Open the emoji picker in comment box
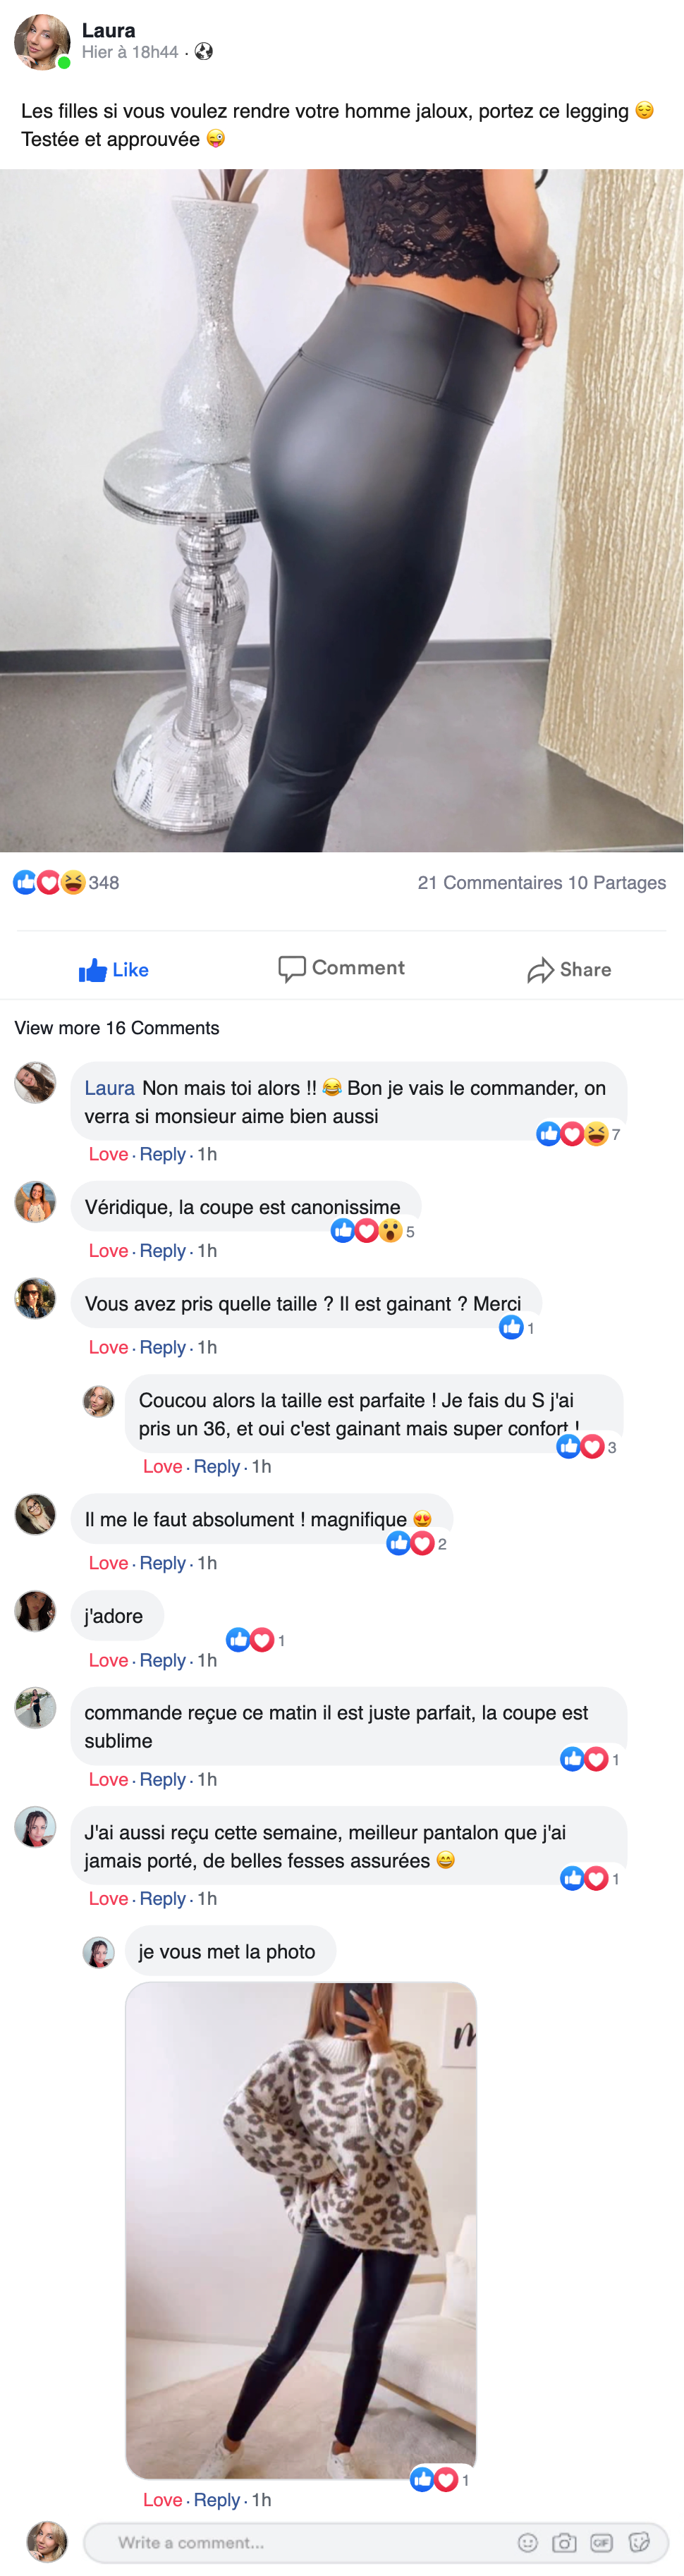This screenshot has height=2576, width=684. [x=528, y=2542]
